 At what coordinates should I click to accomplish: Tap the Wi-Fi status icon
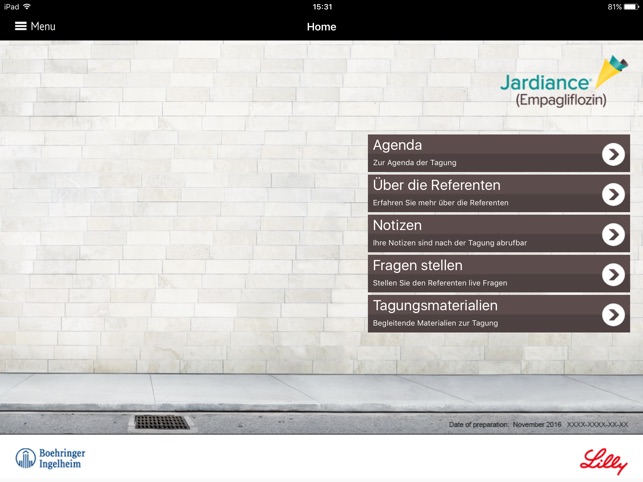click(27, 7)
